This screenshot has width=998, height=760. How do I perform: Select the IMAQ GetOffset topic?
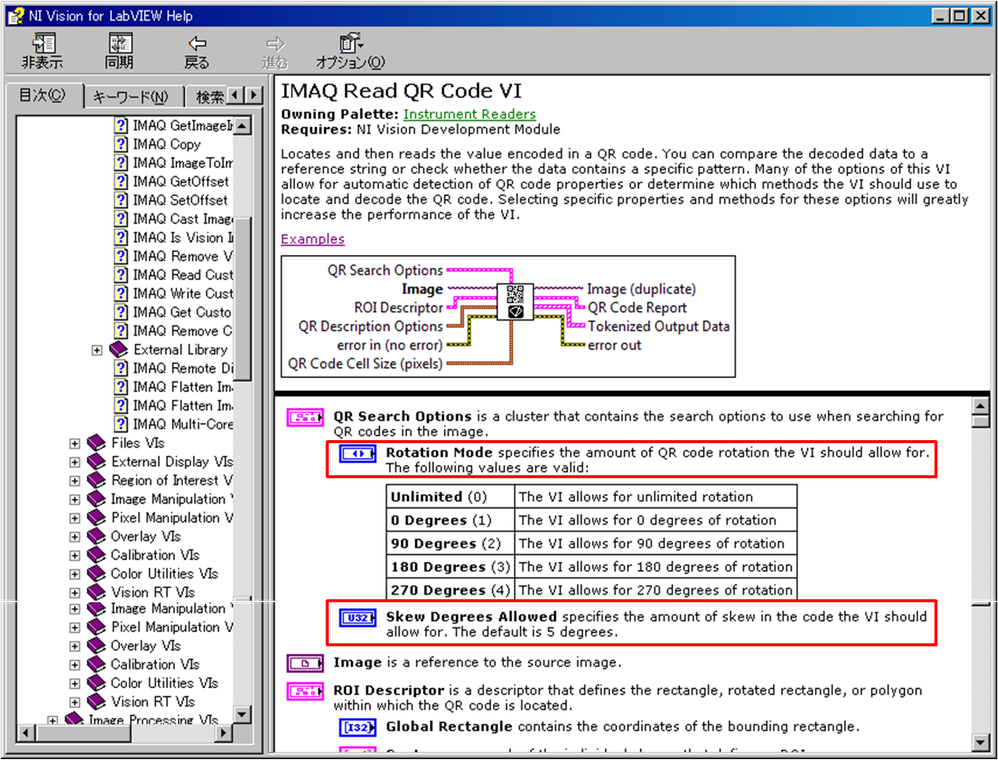point(181,181)
